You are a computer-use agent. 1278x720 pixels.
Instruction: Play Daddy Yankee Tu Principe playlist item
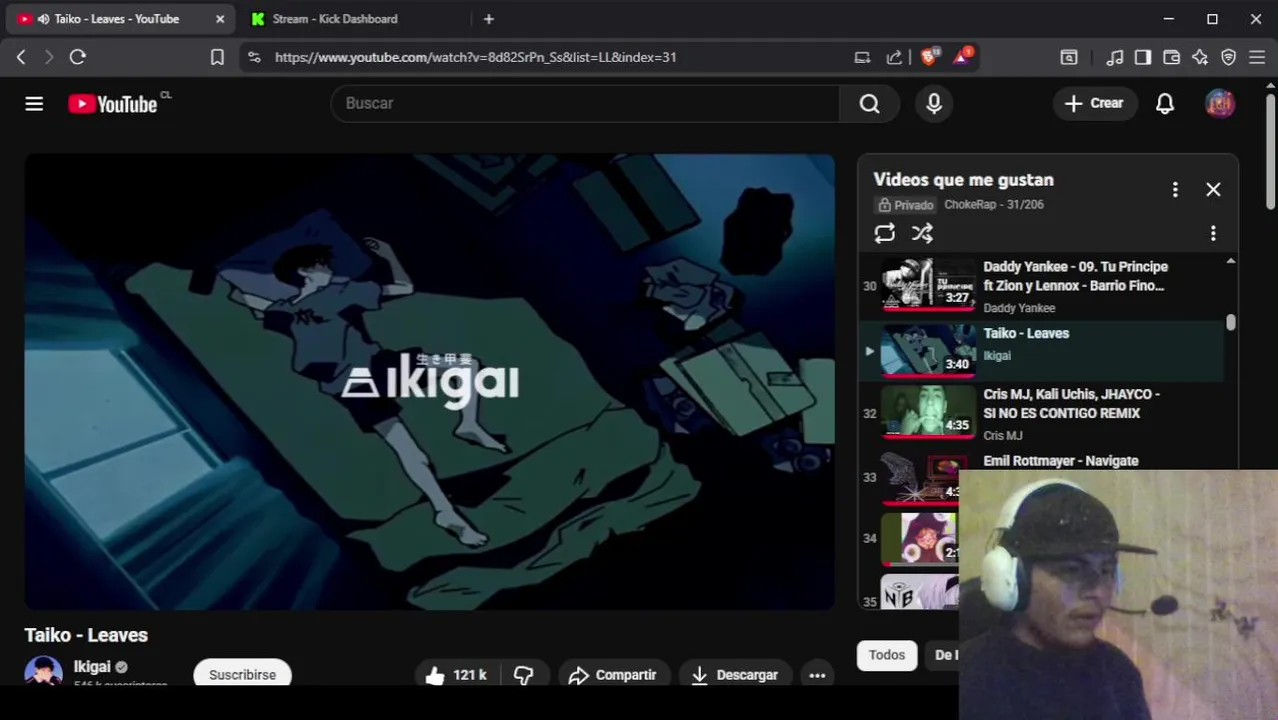coord(1040,286)
